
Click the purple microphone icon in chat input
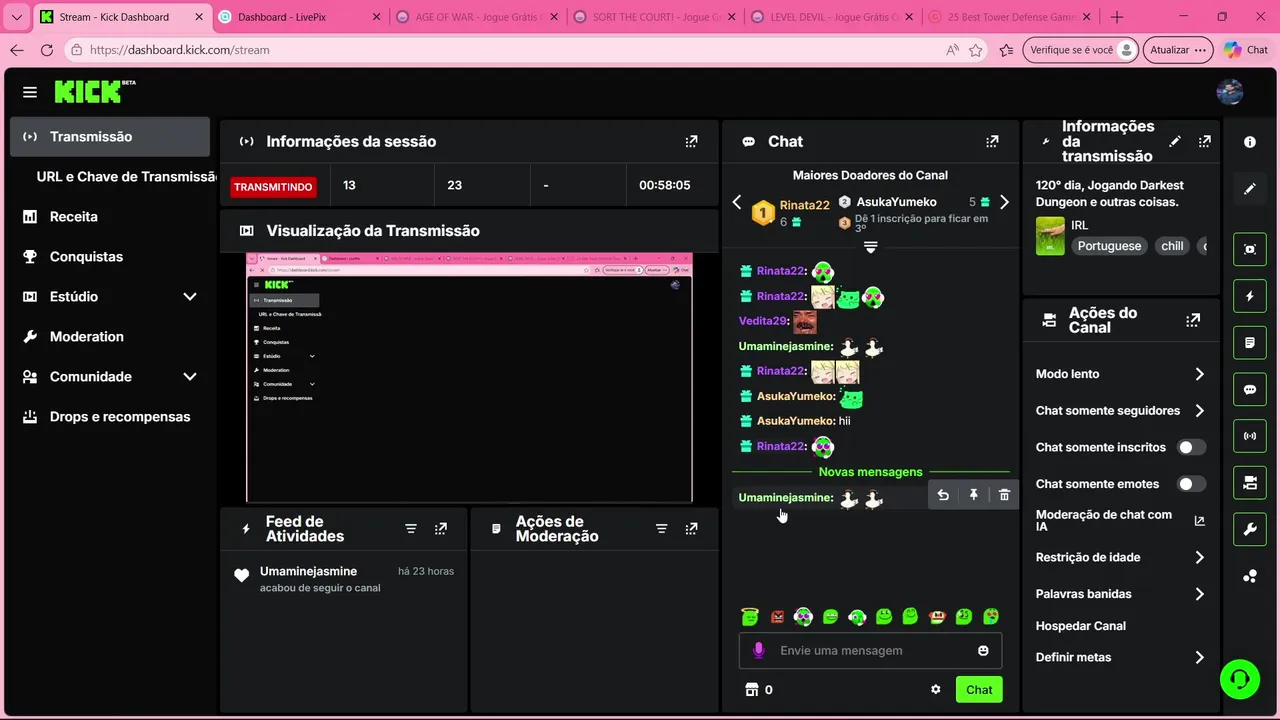point(758,651)
